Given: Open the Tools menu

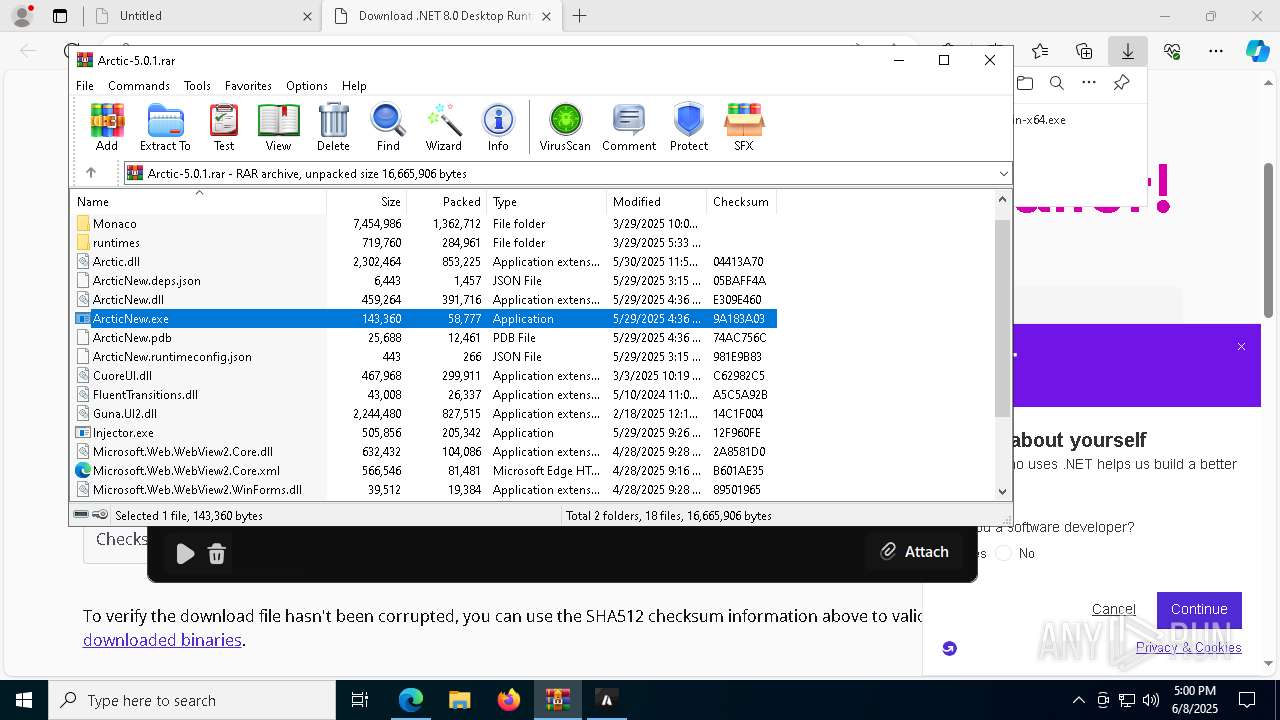Looking at the screenshot, I should [197, 86].
